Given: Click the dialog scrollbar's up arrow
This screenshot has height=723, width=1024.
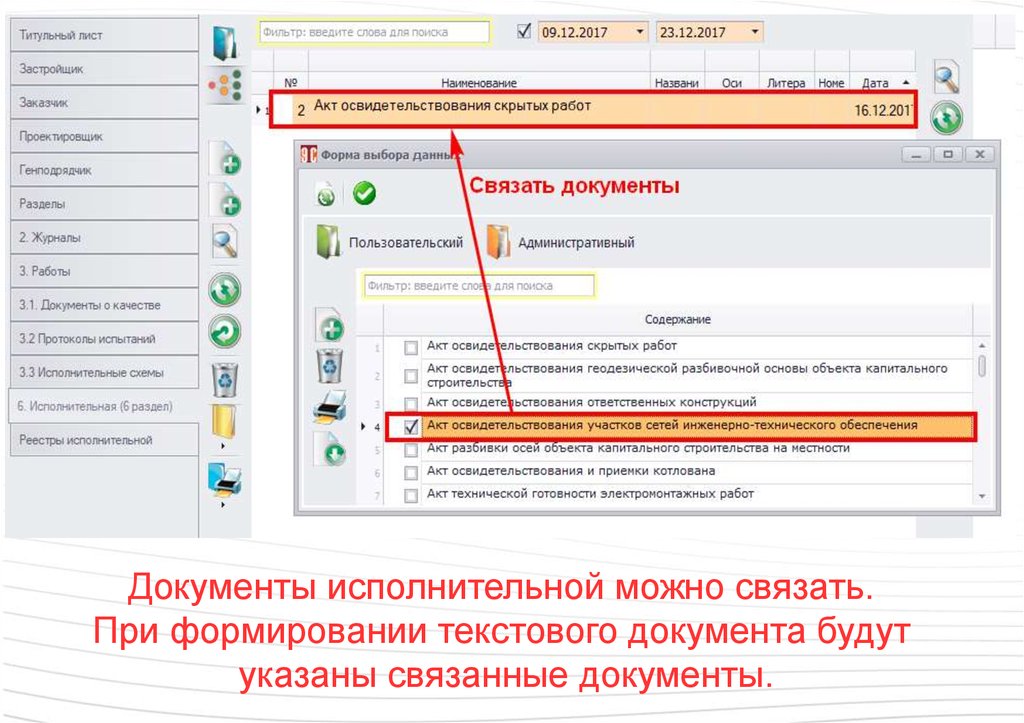Looking at the screenshot, I should click(982, 345).
